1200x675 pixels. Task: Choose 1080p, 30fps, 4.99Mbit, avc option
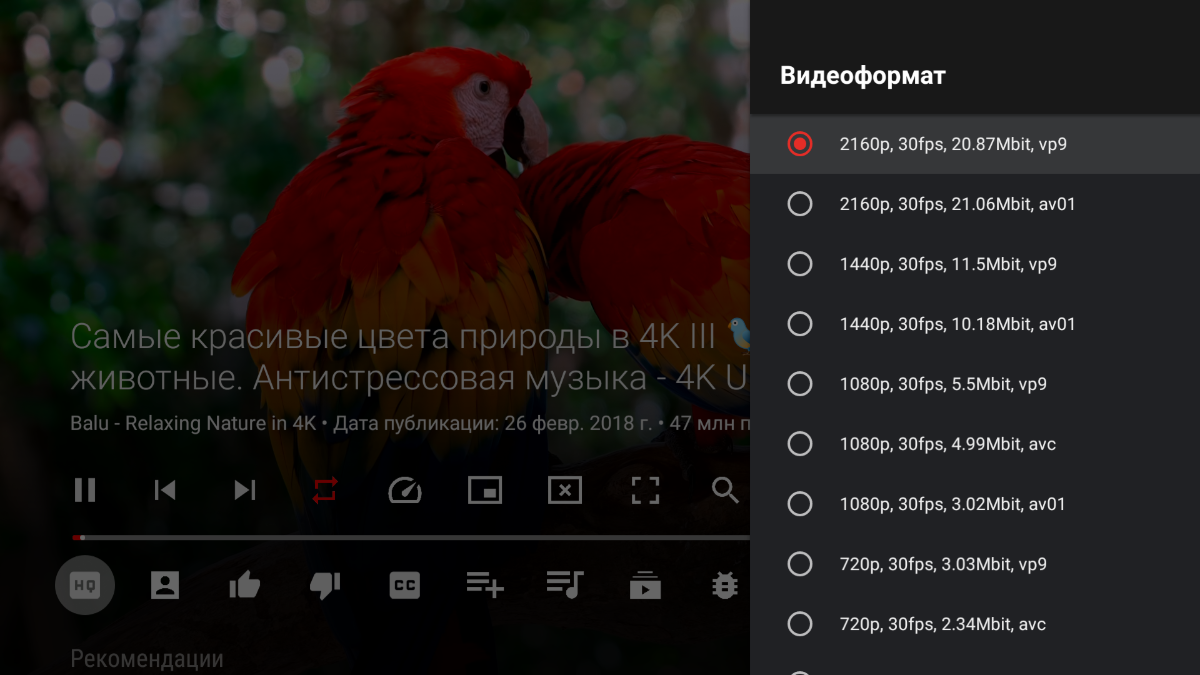975,444
